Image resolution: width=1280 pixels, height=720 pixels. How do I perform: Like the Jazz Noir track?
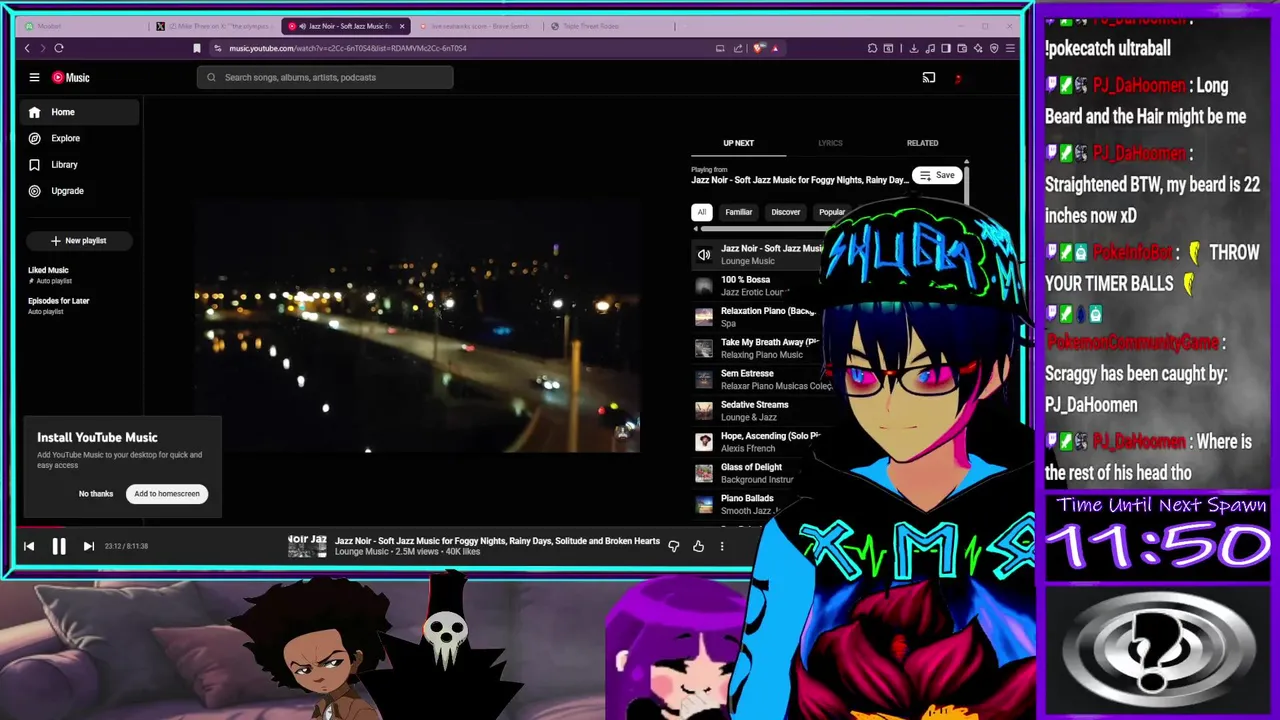click(x=698, y=546)
